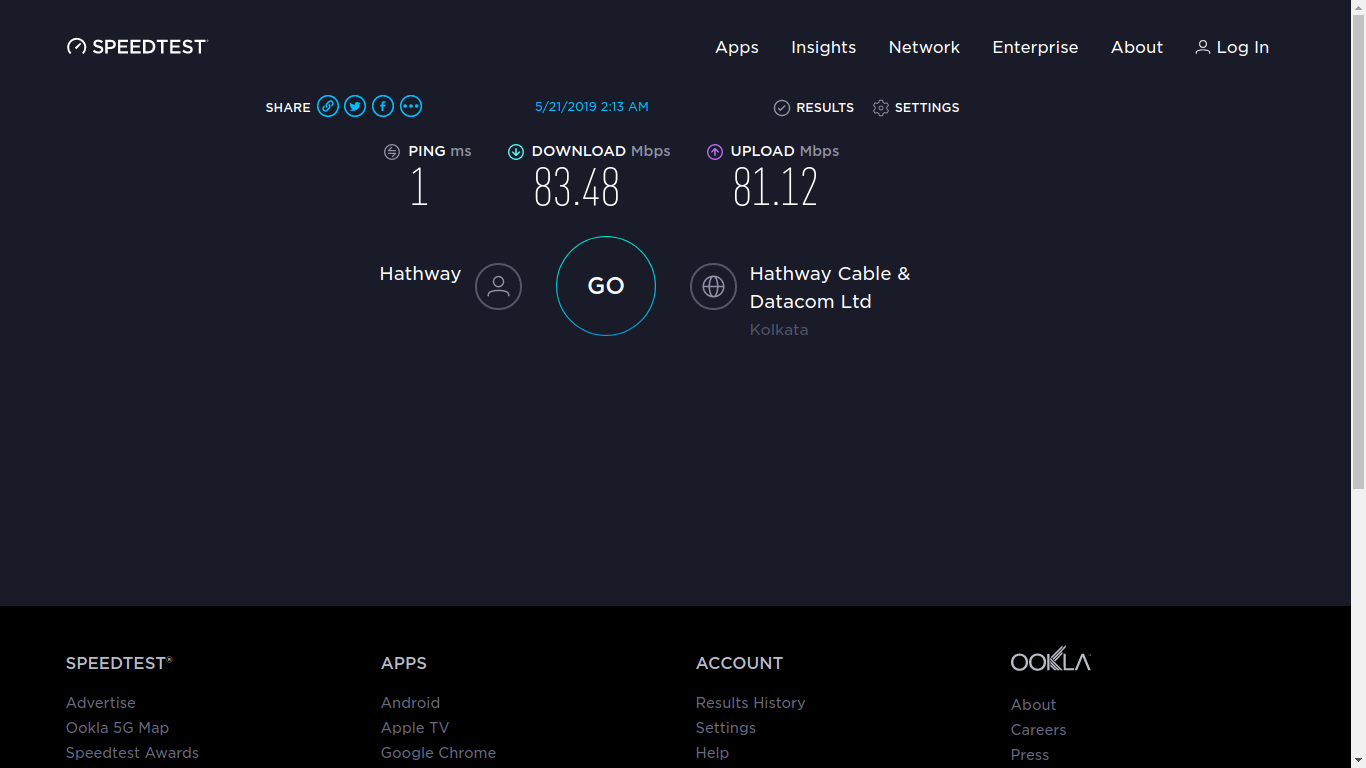Viewport: 1366px width, 768px height.
Task: Share result on Twitter icon
Action: point(355,107)
